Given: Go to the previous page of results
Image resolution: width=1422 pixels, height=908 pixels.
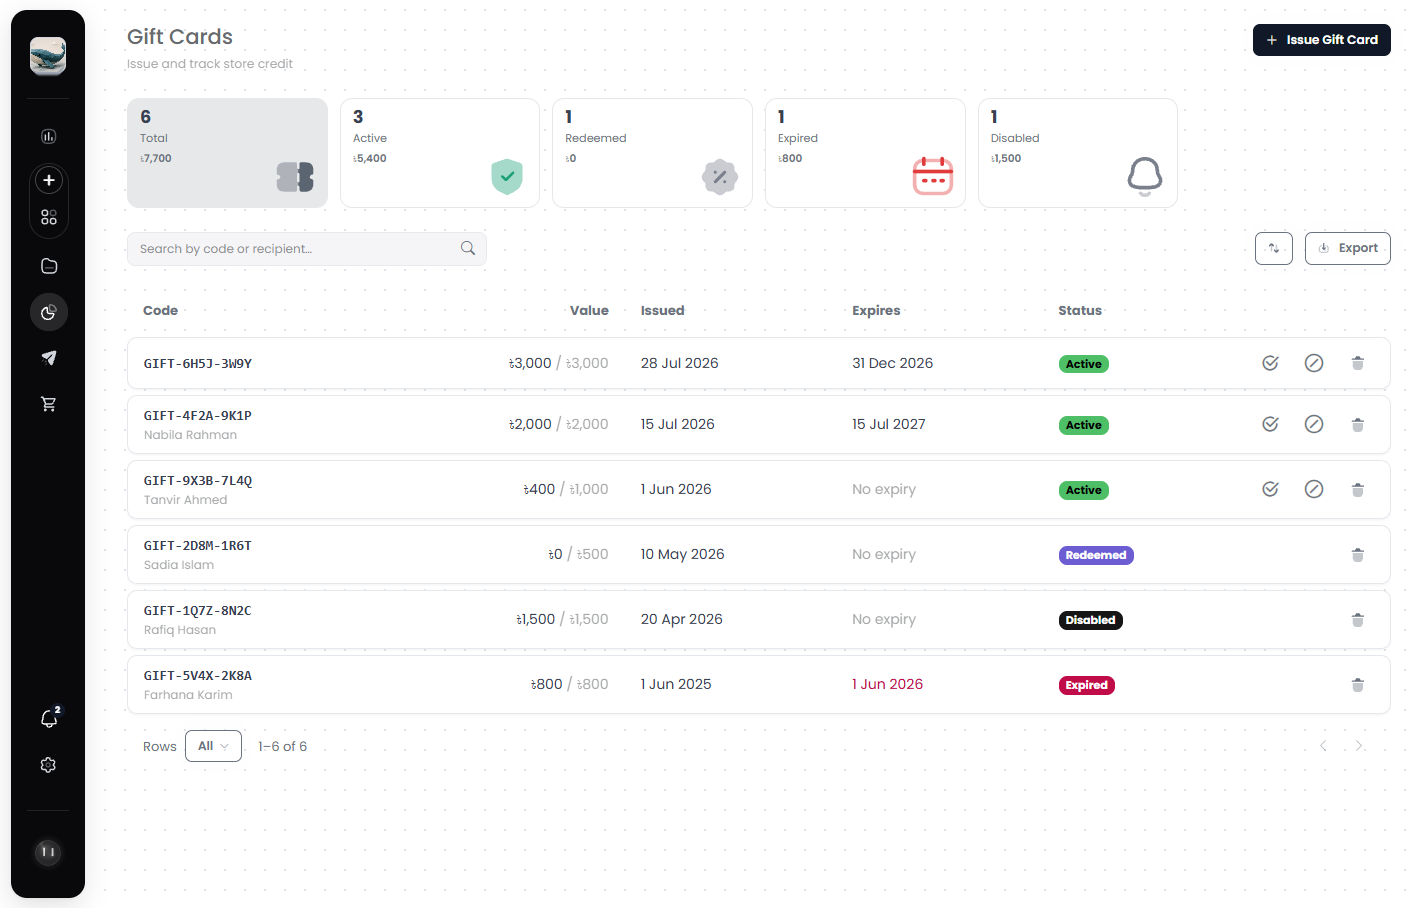Looking at the screenshot, I should pyautogui.click(x=1323, y=746).
